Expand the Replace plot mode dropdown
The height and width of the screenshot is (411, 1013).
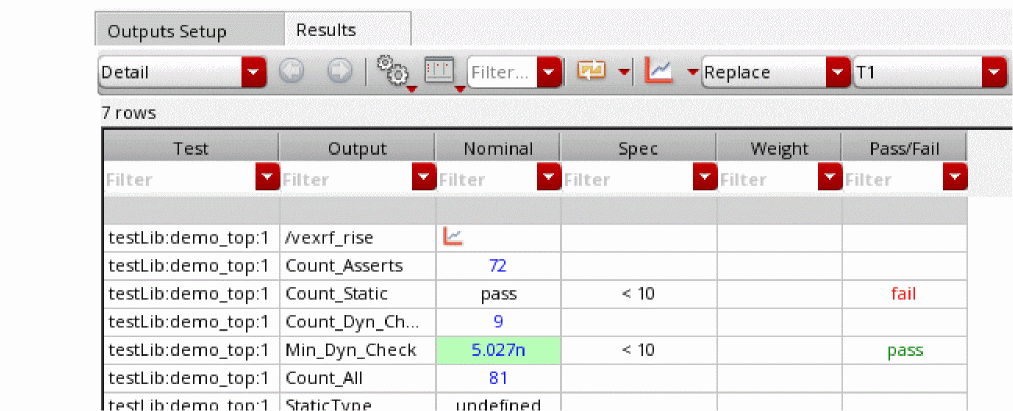[x=775, y=72]
